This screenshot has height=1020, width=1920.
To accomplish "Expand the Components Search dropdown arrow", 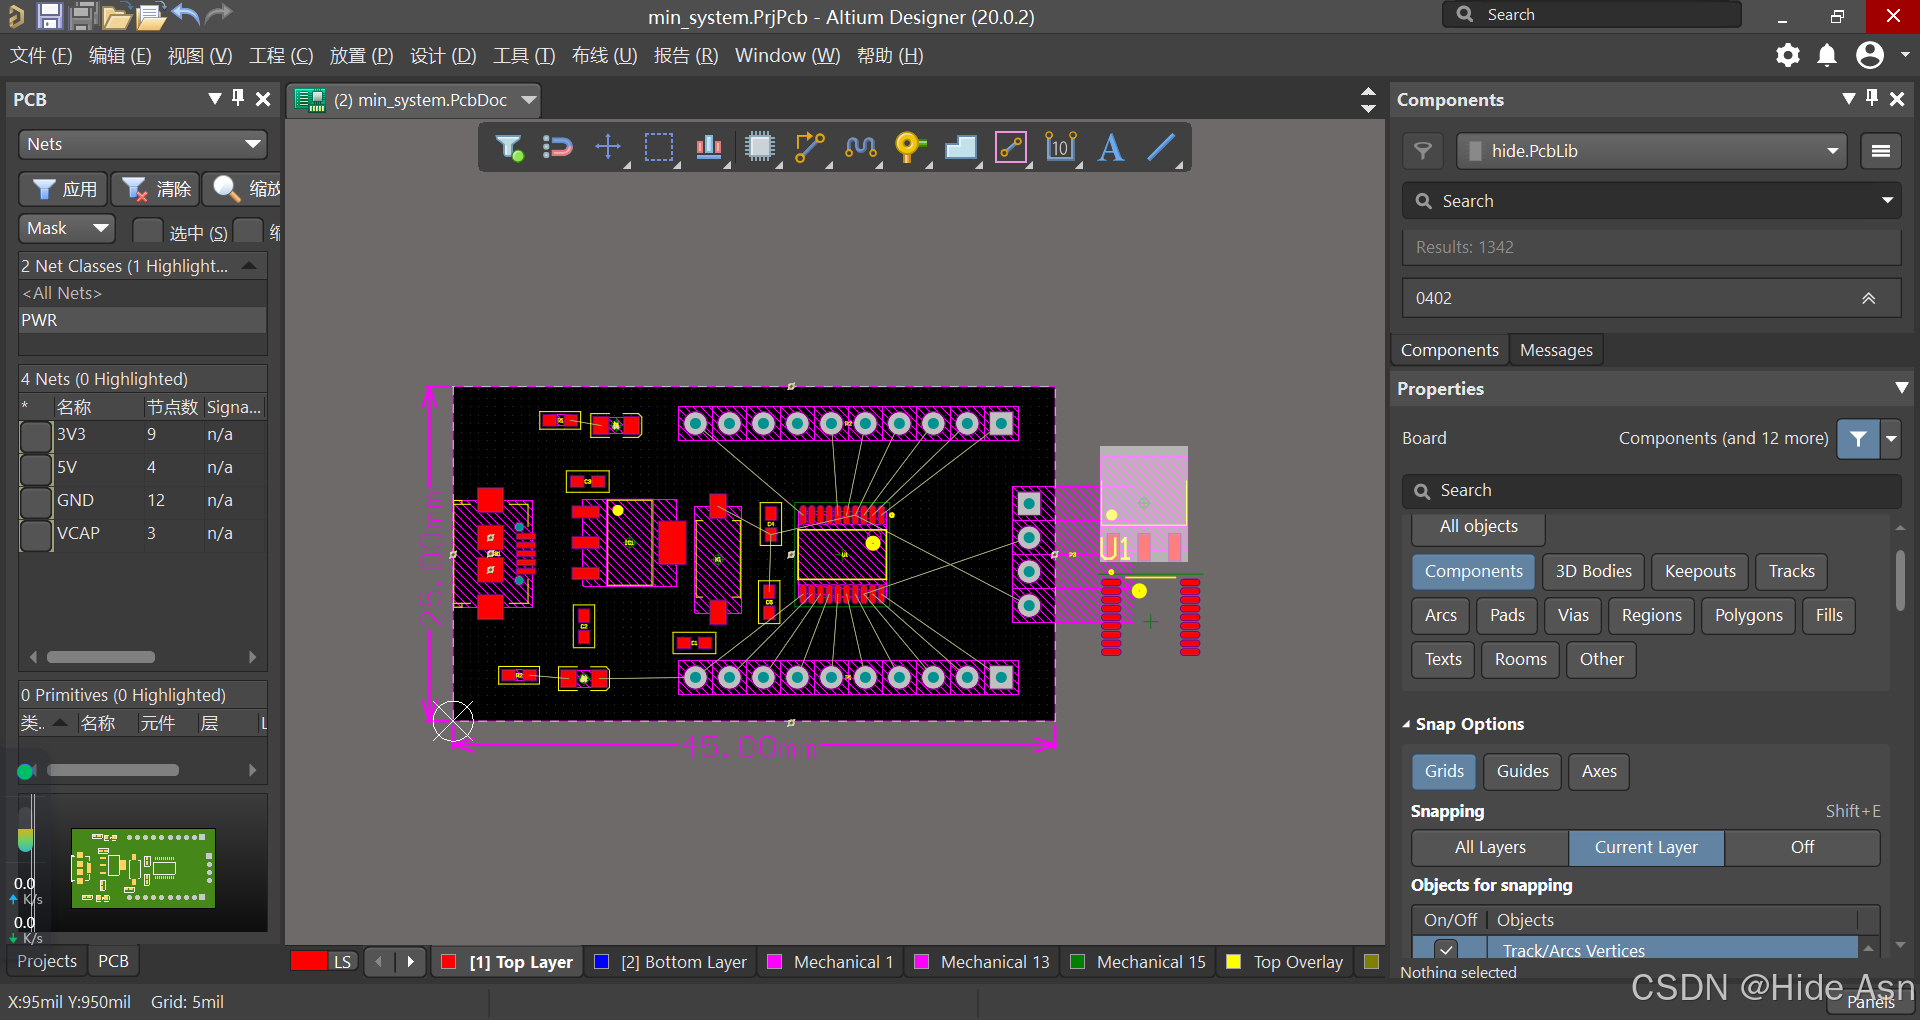I will pyautogui.click(x=1887, y=201).
